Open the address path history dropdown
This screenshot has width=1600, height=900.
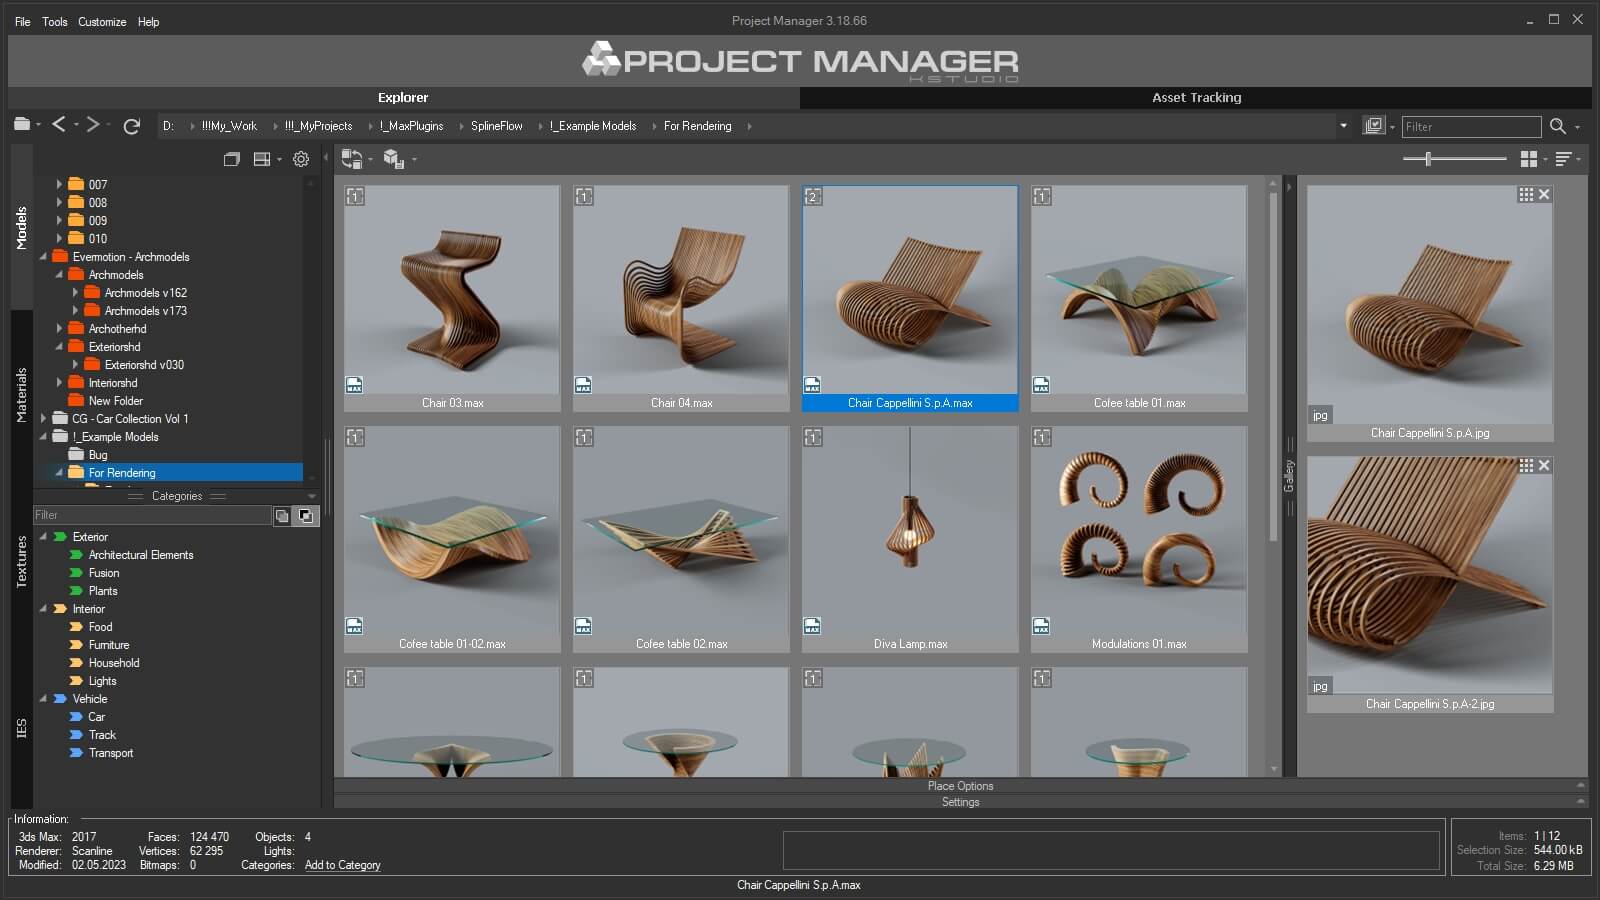coord(1343,126)
